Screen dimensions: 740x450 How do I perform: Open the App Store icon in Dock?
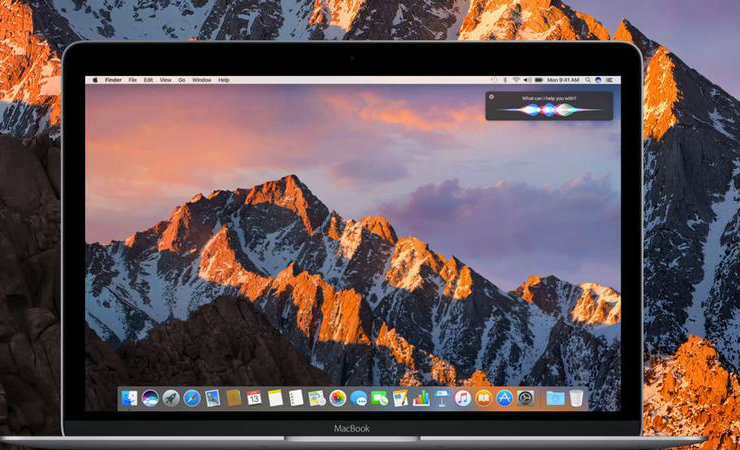click(x=504, y=398)
